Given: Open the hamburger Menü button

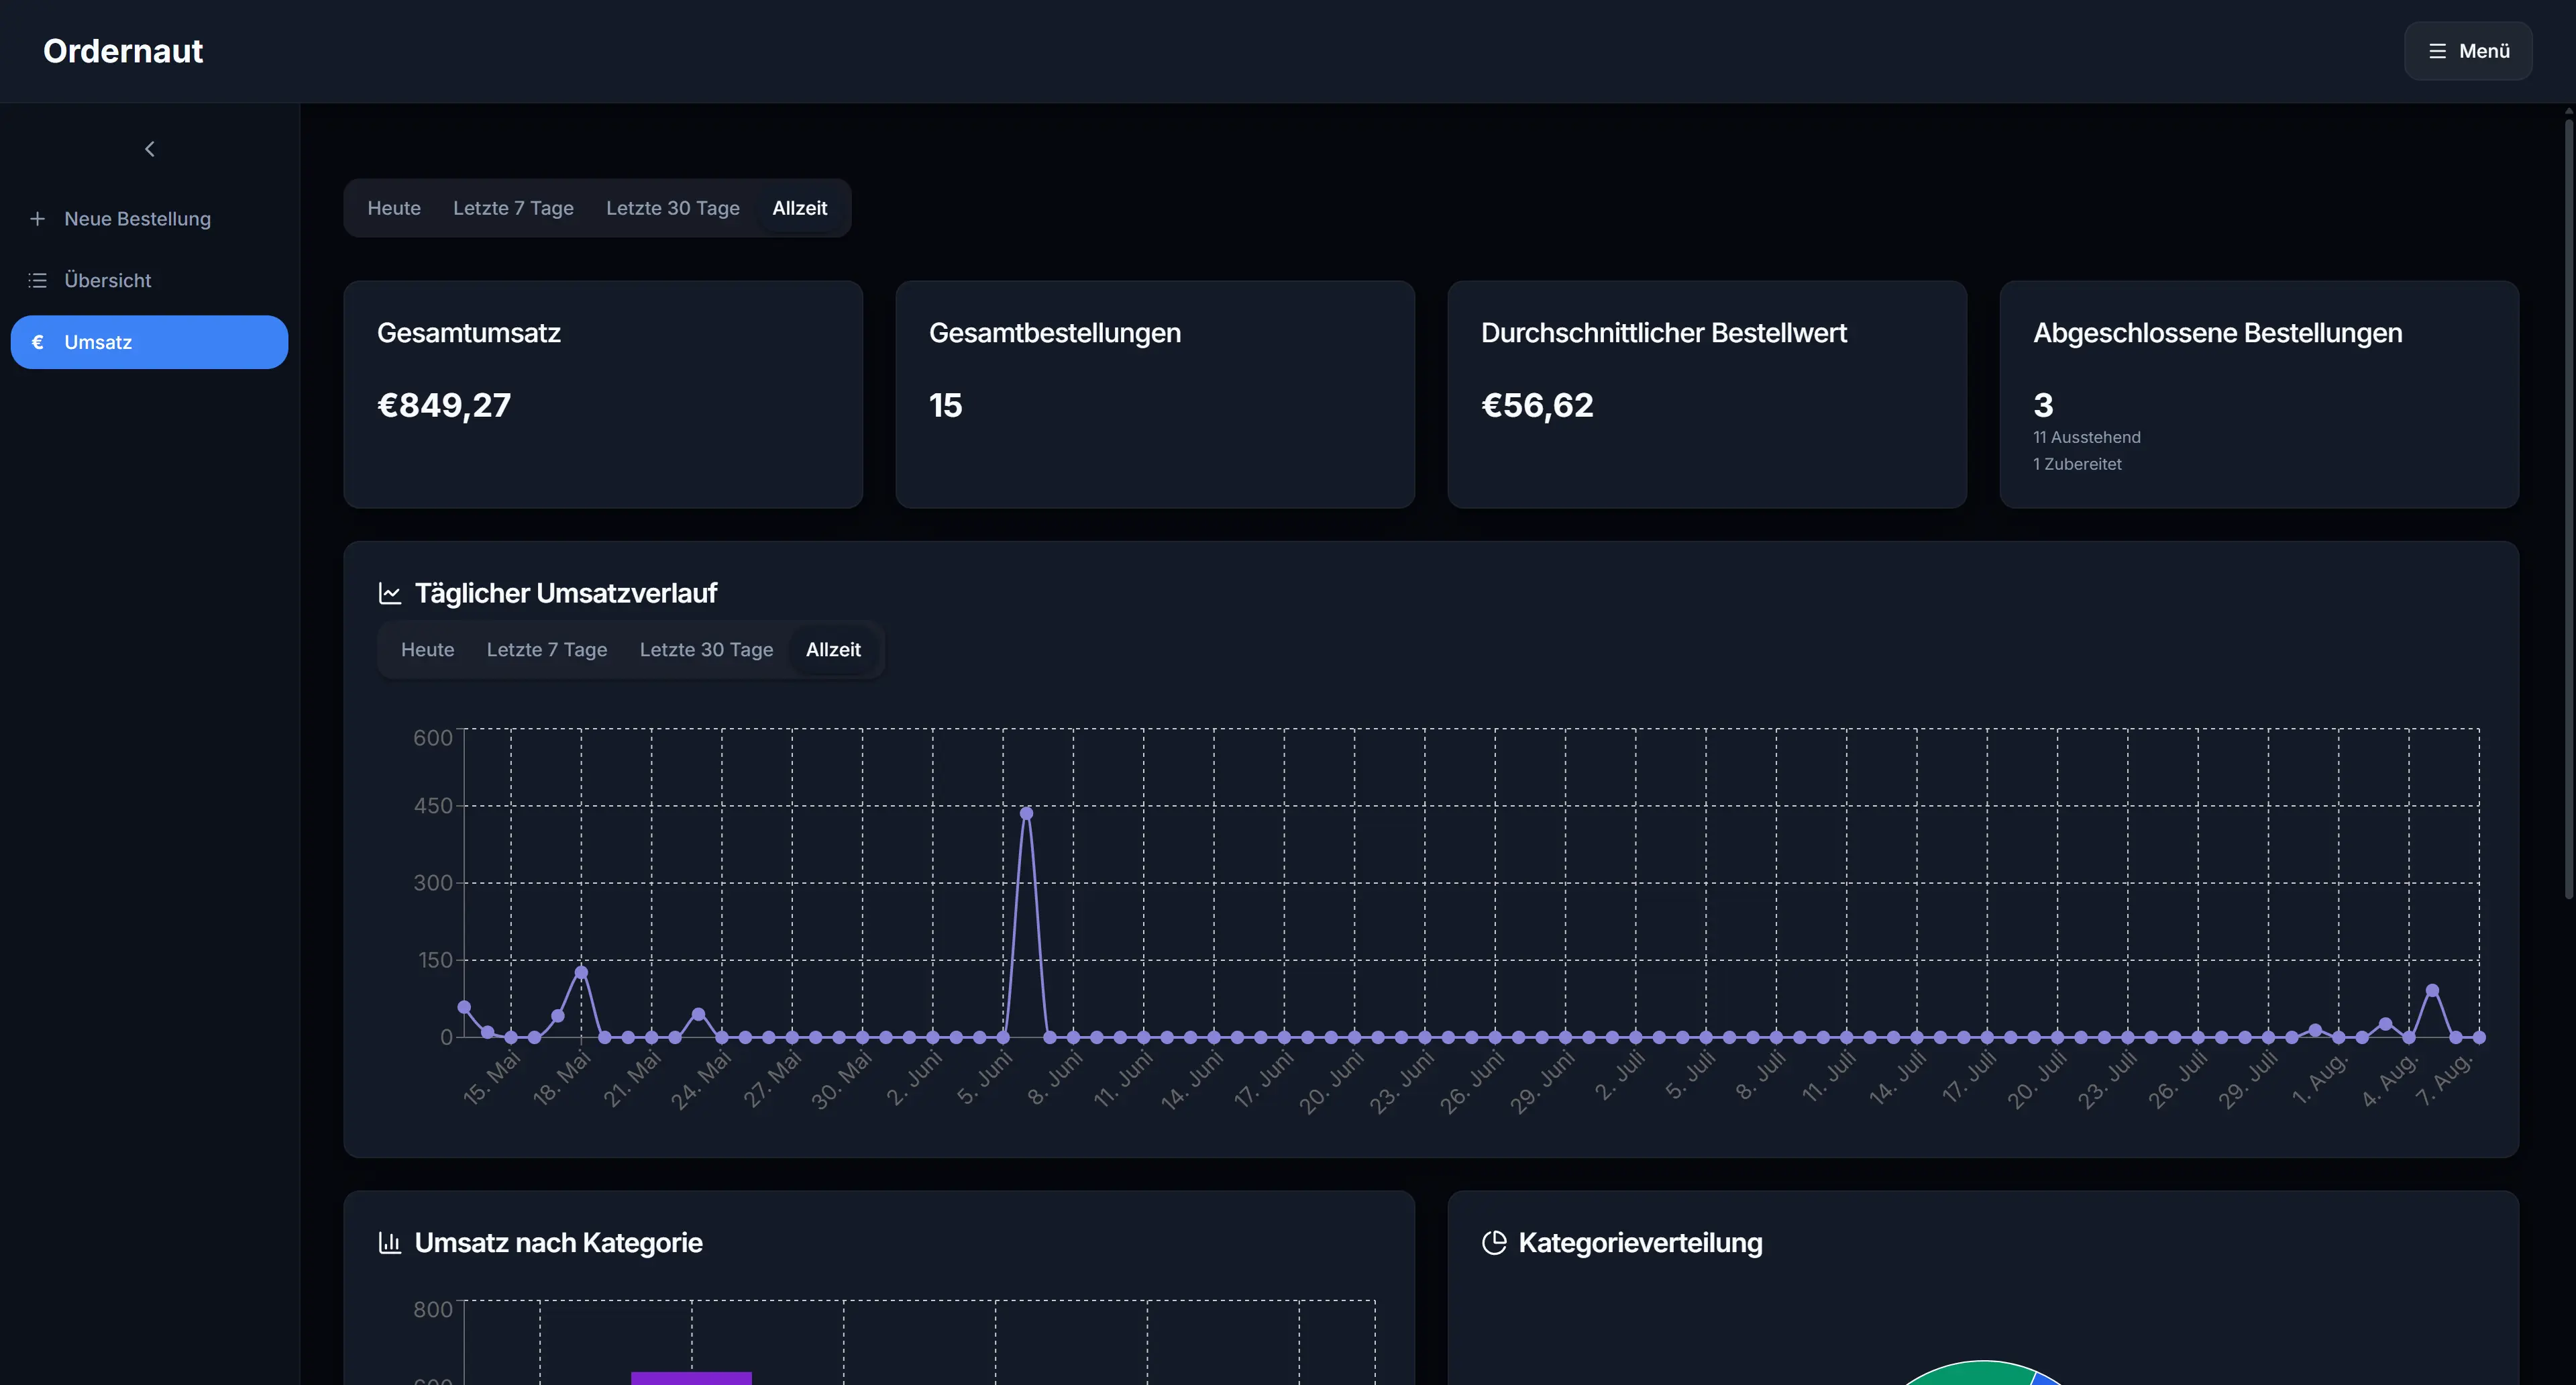Looking at the screenshot, I should [x=2468, y=51].
